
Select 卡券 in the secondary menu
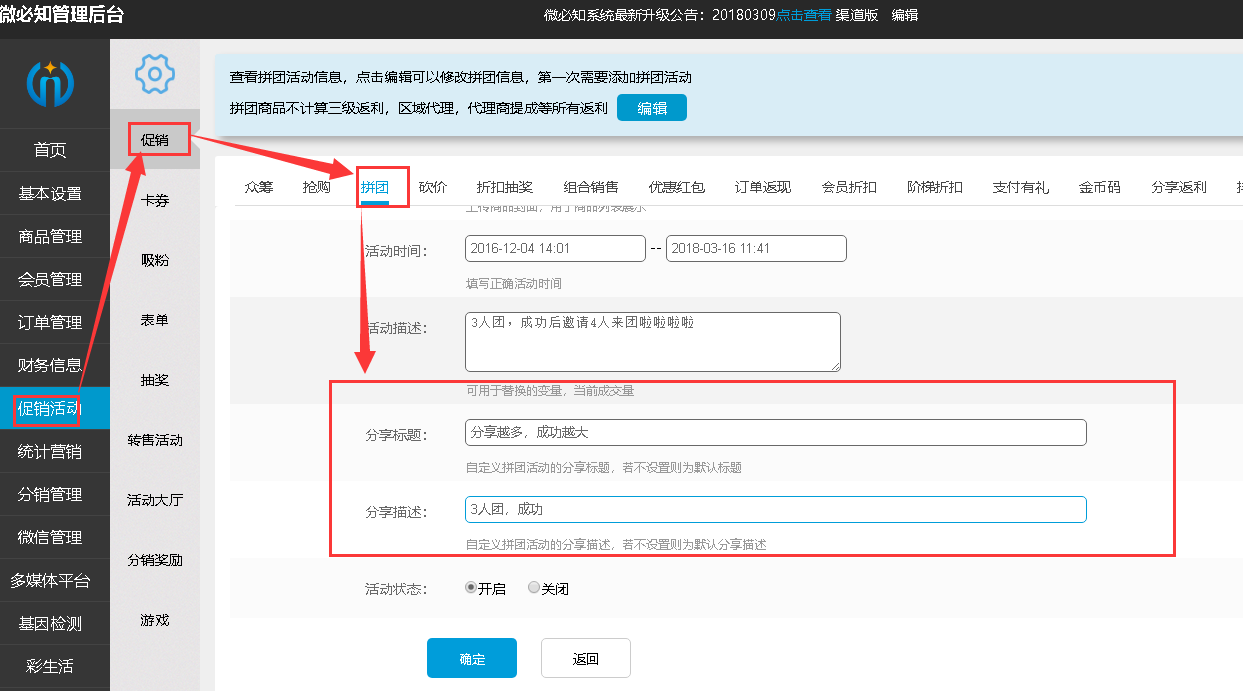tap(155, 200)
